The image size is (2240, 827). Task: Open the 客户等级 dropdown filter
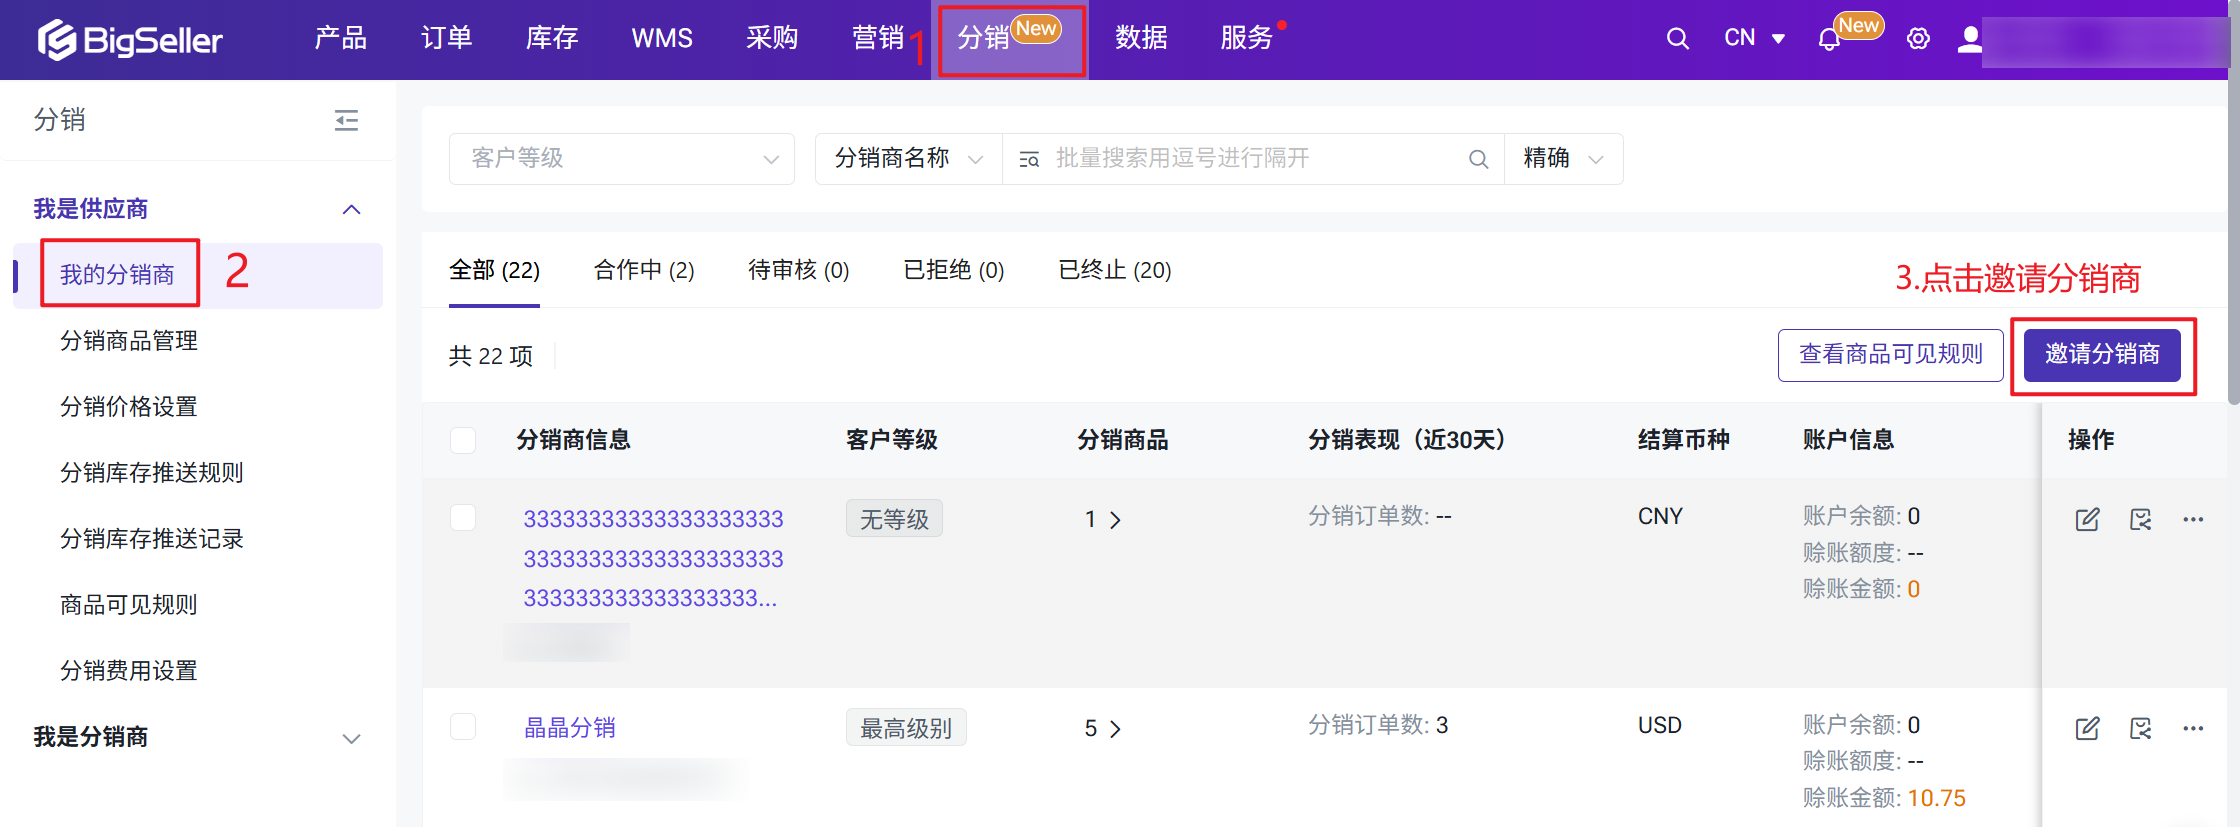(x=622, y=159)
